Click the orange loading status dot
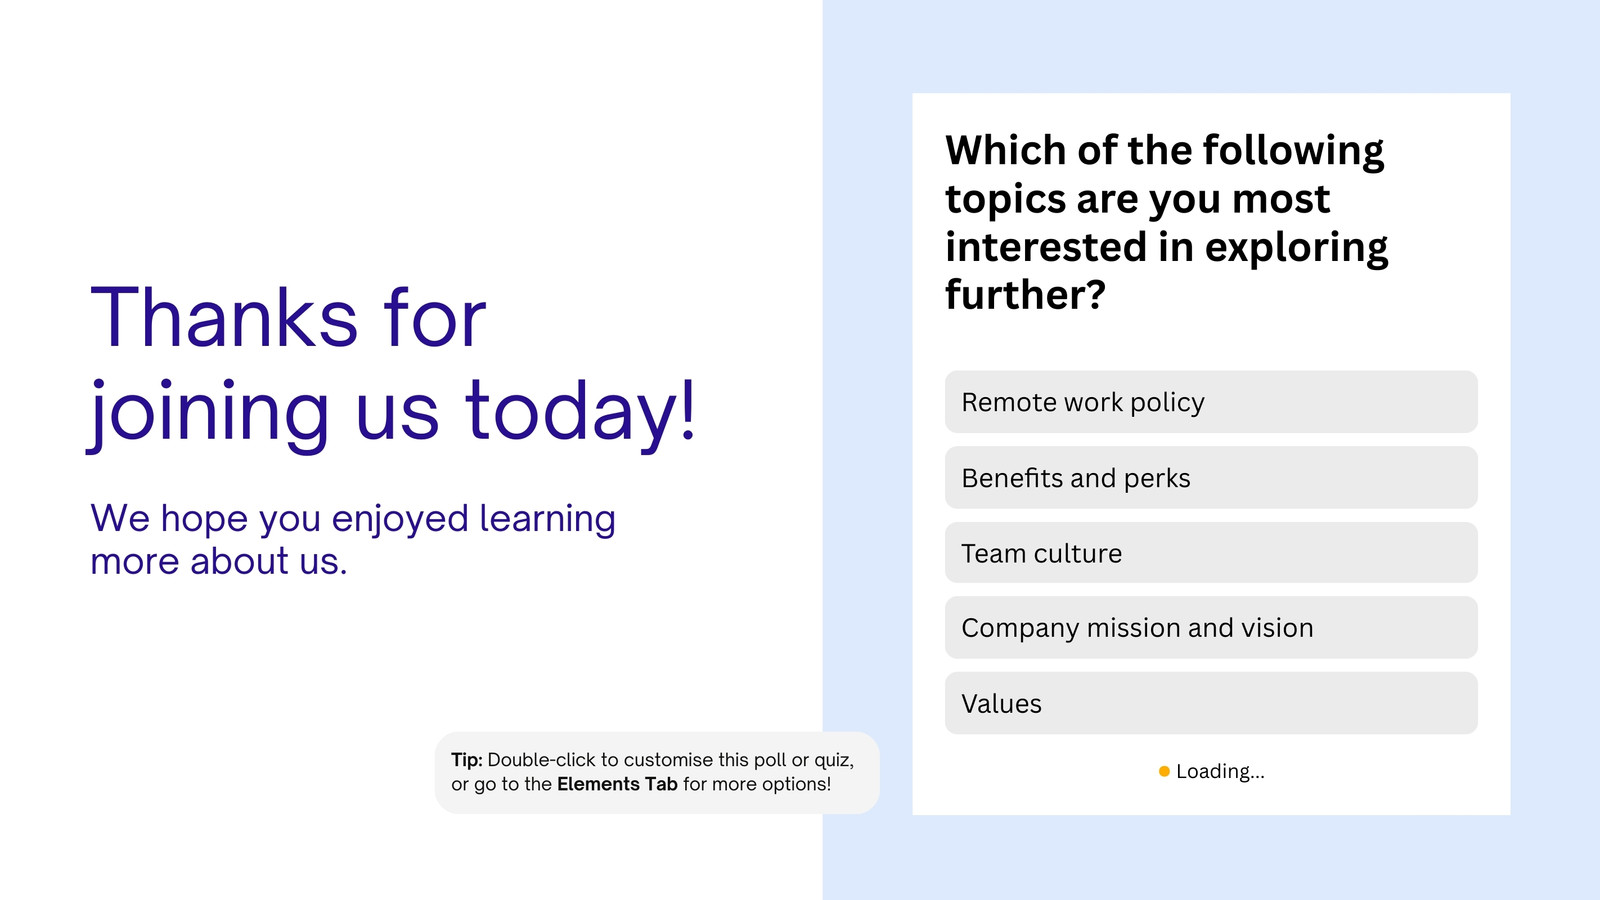Image resolution: width=1600 pixels, height=900 pixels. pyautogui.click(x=1164, y=771)
